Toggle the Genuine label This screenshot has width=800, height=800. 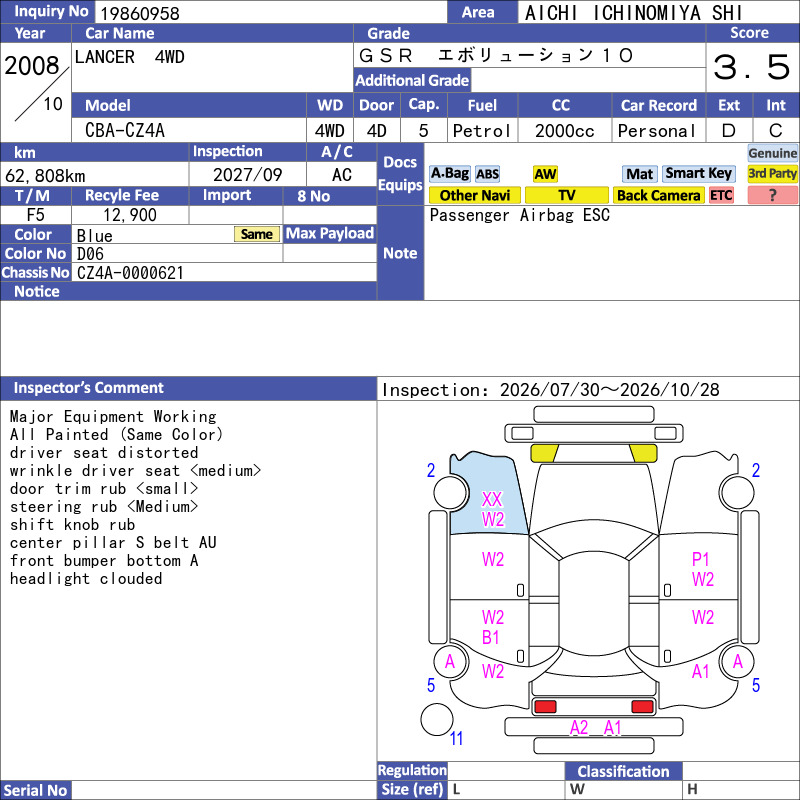point(772,153)
